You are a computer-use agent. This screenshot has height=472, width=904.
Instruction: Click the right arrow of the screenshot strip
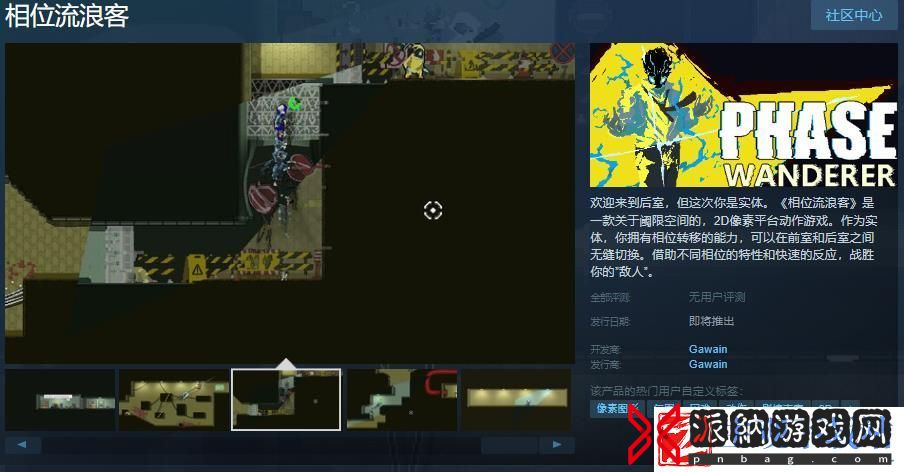pyautogui.click(x=556, y=444)
